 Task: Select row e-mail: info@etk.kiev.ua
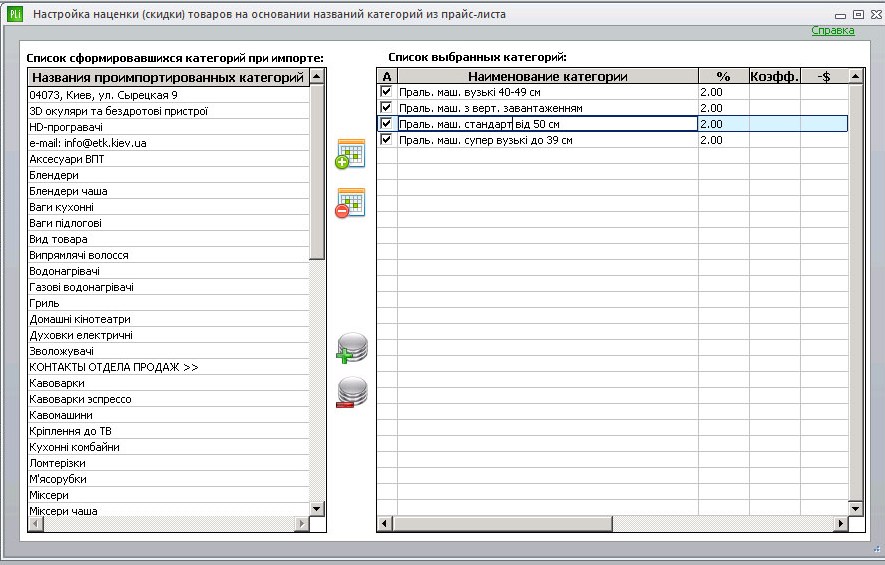coord(168,143)
